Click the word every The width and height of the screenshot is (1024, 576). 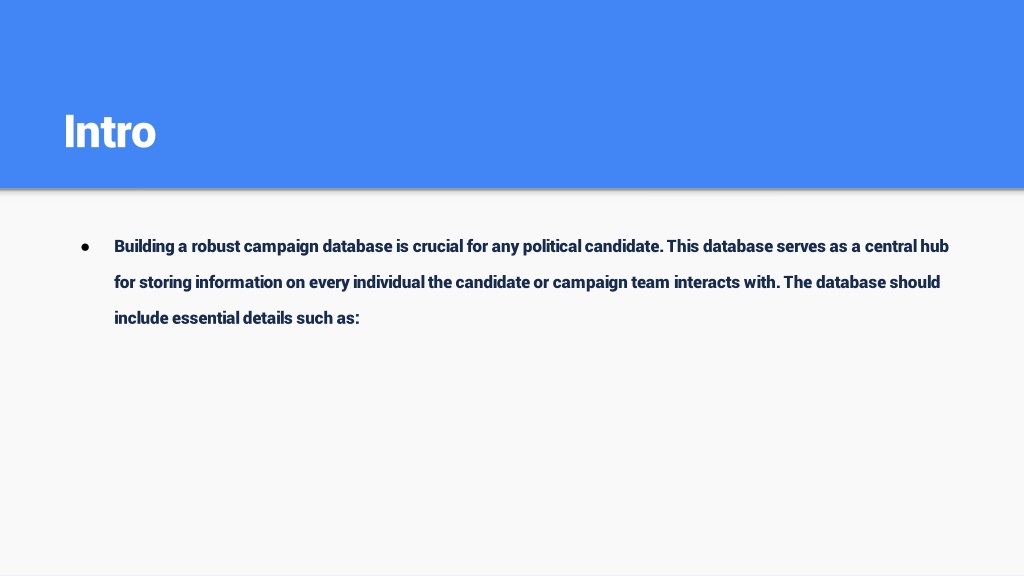point(329,283)
